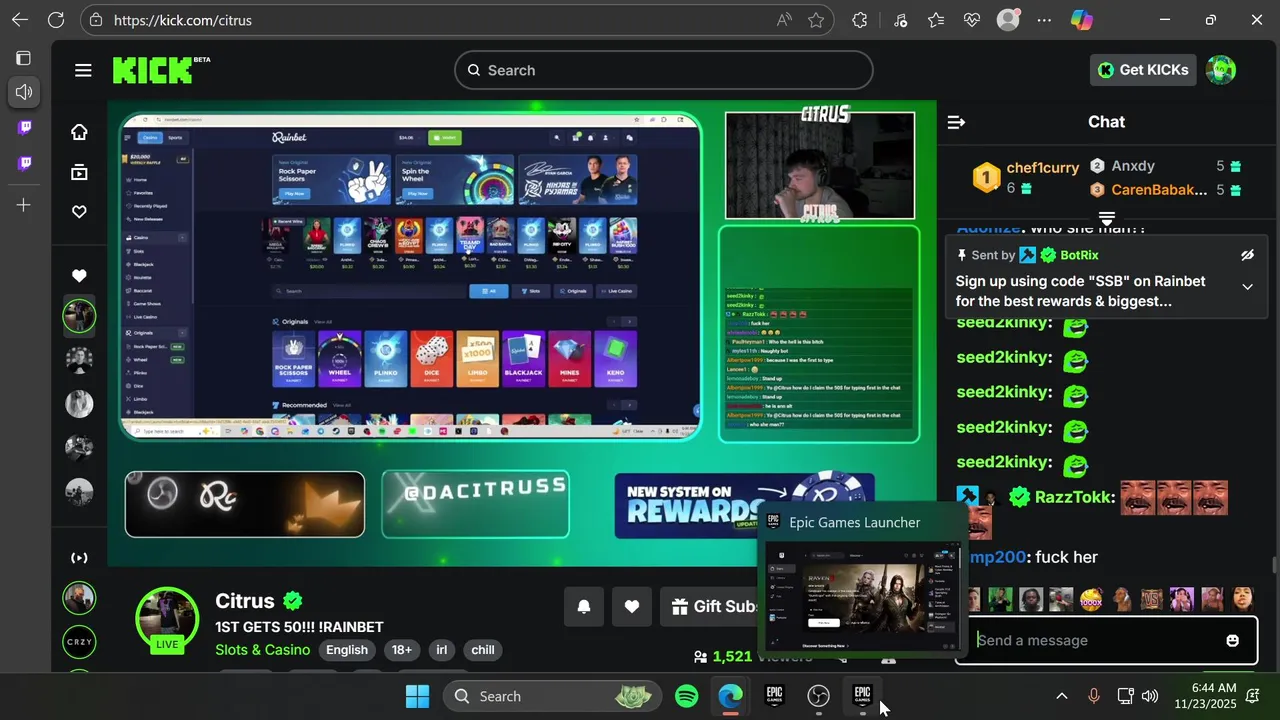1280x720 pixels.
Task: Click the recommended live channels icon in sidebar
Action: (x=79, y=558)
